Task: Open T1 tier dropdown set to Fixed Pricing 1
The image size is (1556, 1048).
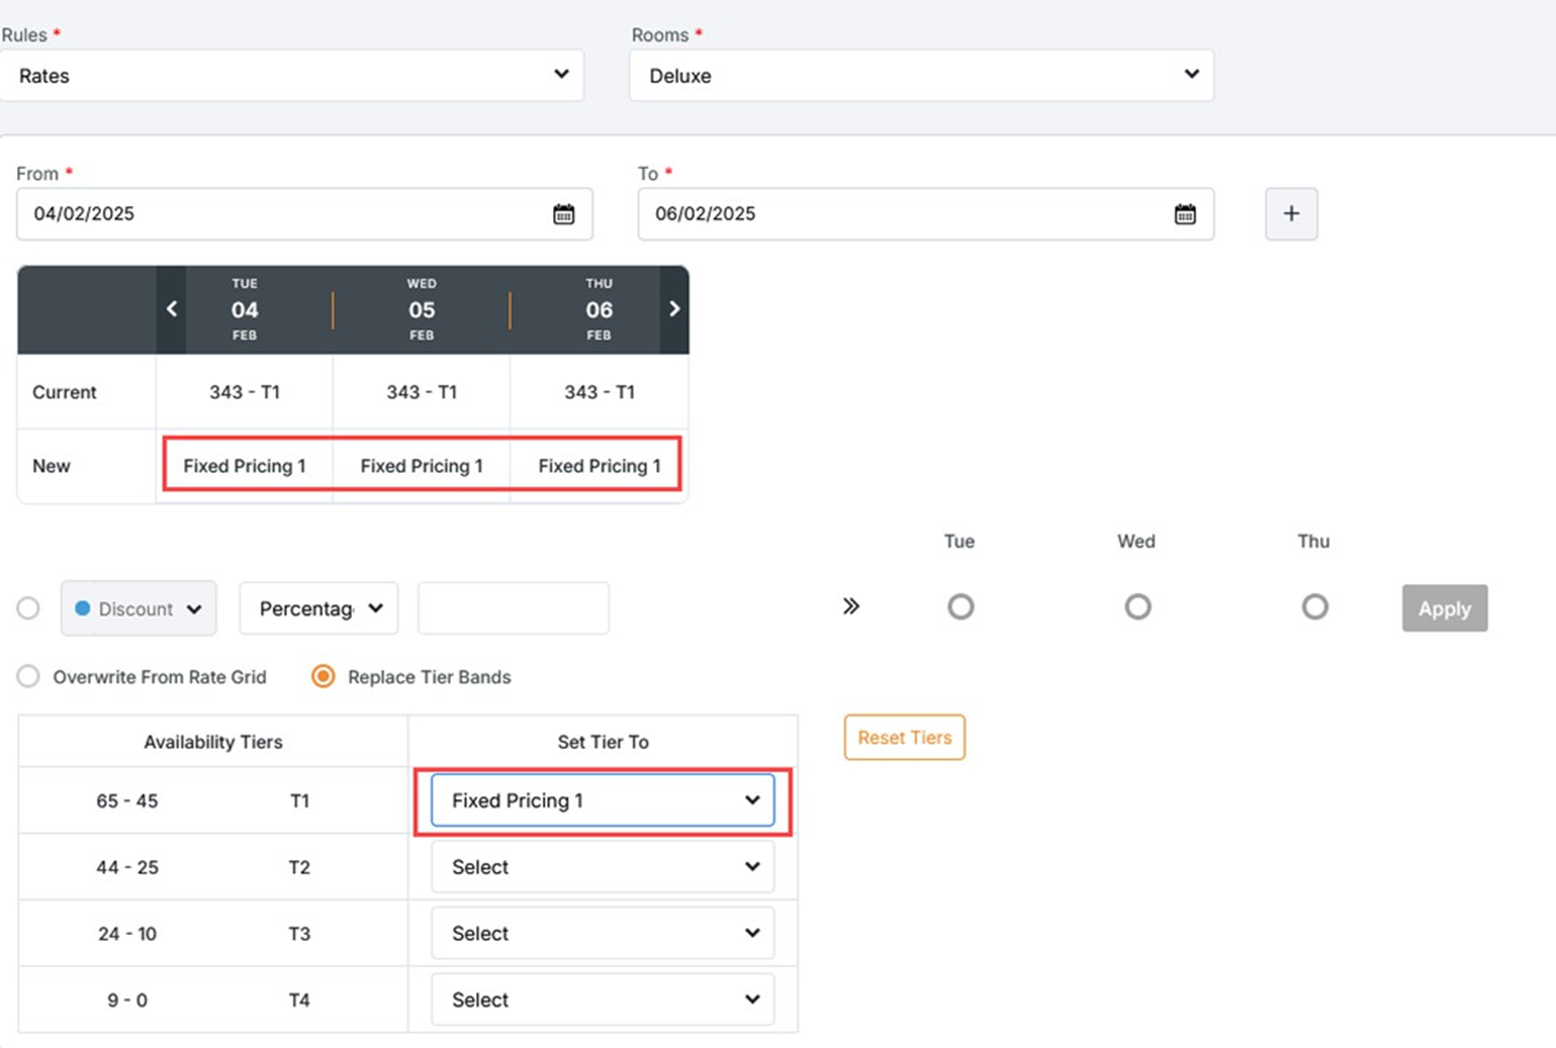Action: tap(602, 801)
